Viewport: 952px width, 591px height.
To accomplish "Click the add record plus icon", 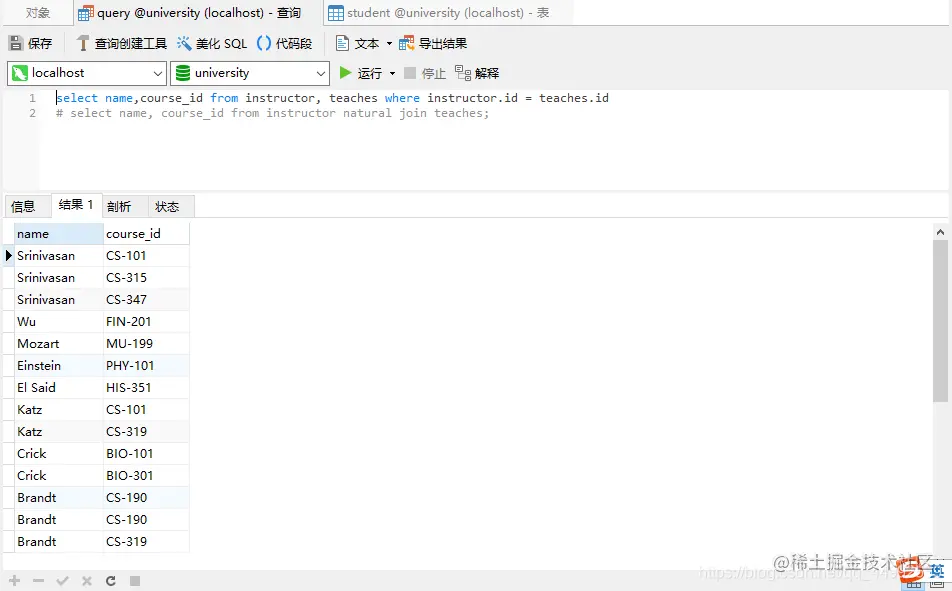I will pos(15,581).
